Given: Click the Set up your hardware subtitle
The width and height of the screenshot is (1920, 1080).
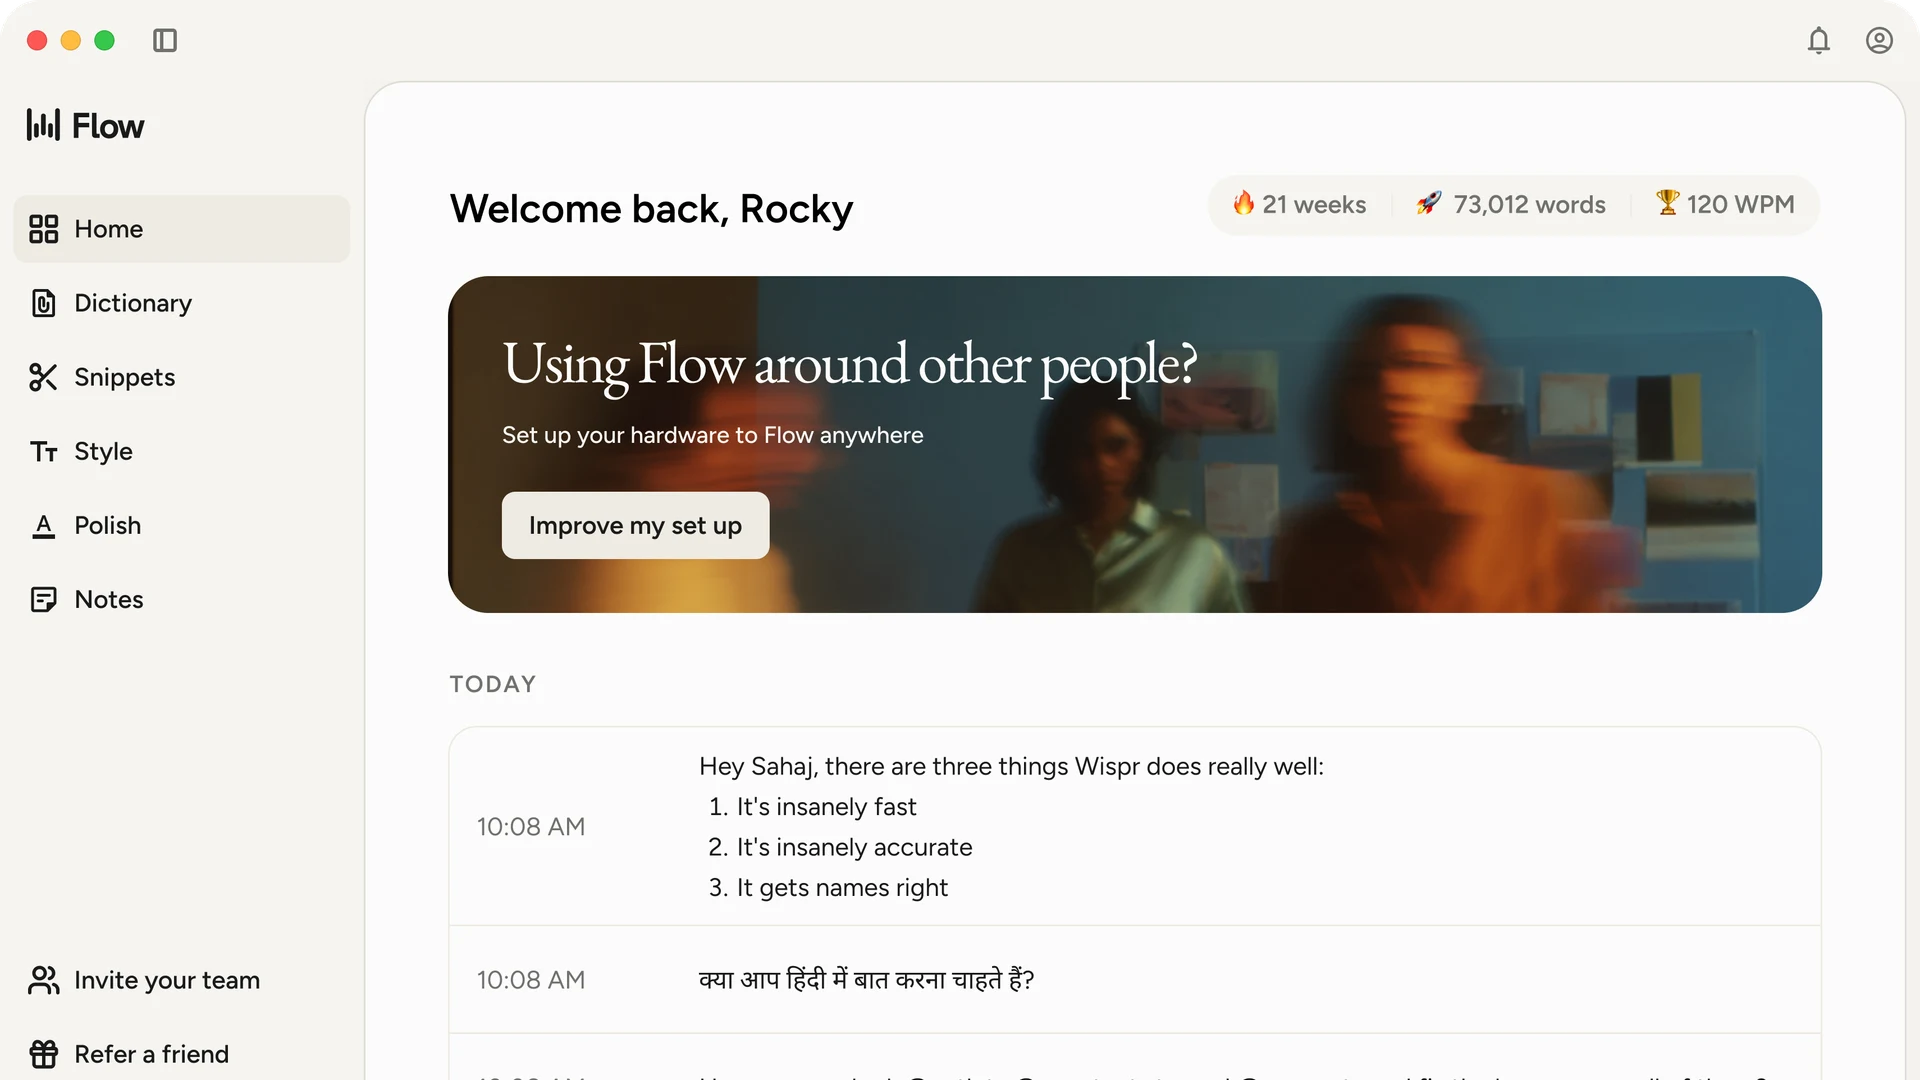Looking at the screenshot, I should pyautogui.click(x=712, y=435).
